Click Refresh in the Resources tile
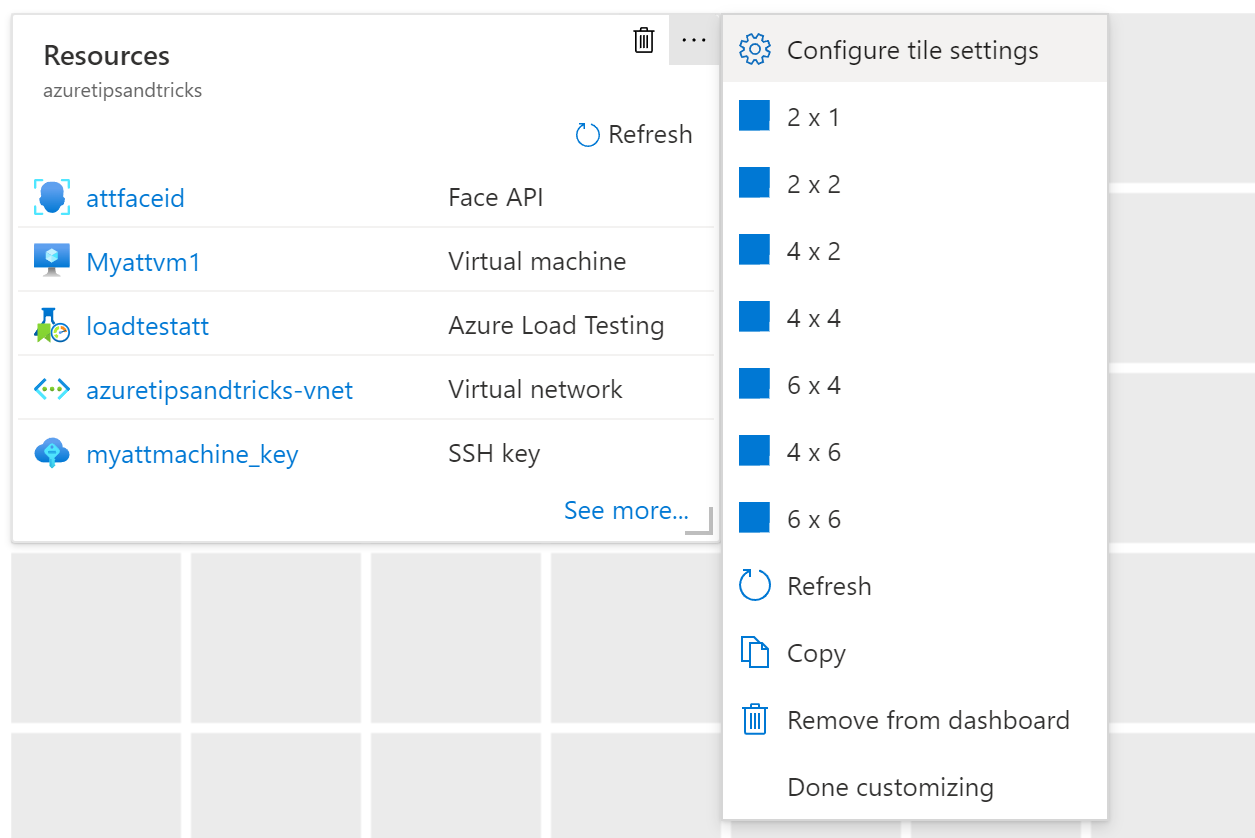Viewport: 1255px width, 838px height. click(x=634, y=134)
